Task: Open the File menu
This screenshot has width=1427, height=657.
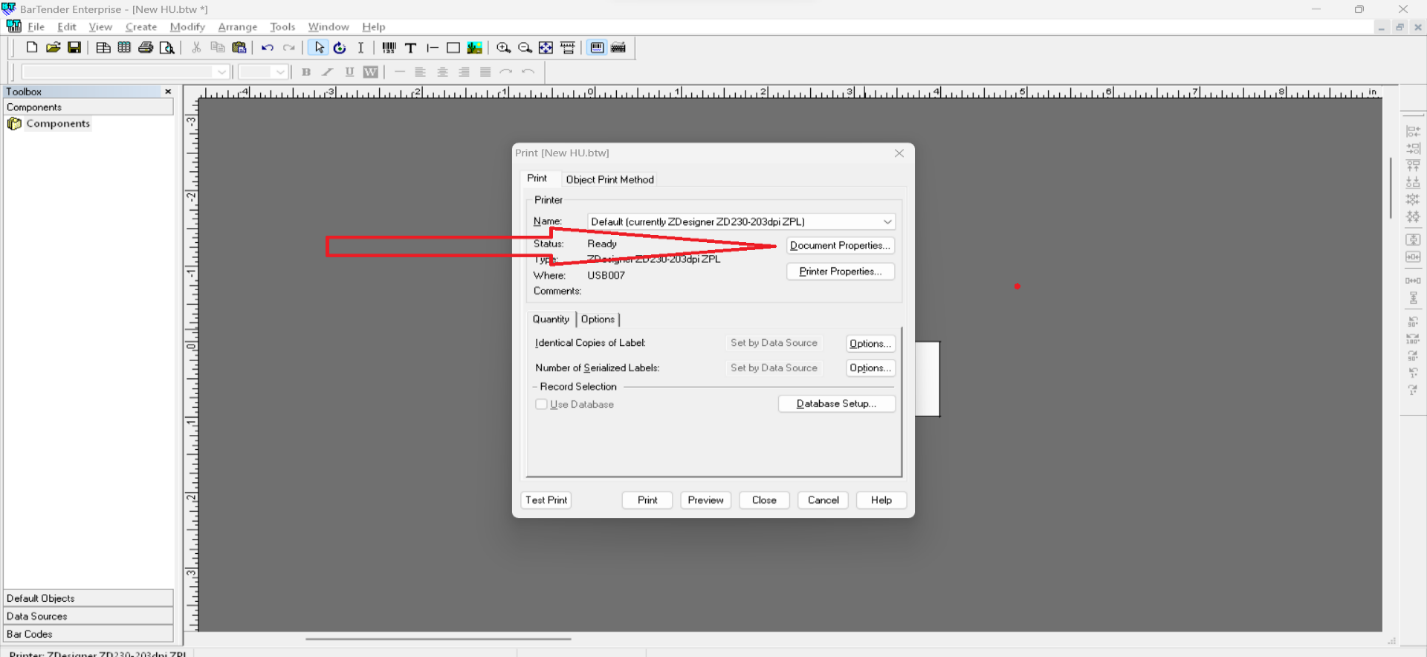Action: click(x=36, y=27)
